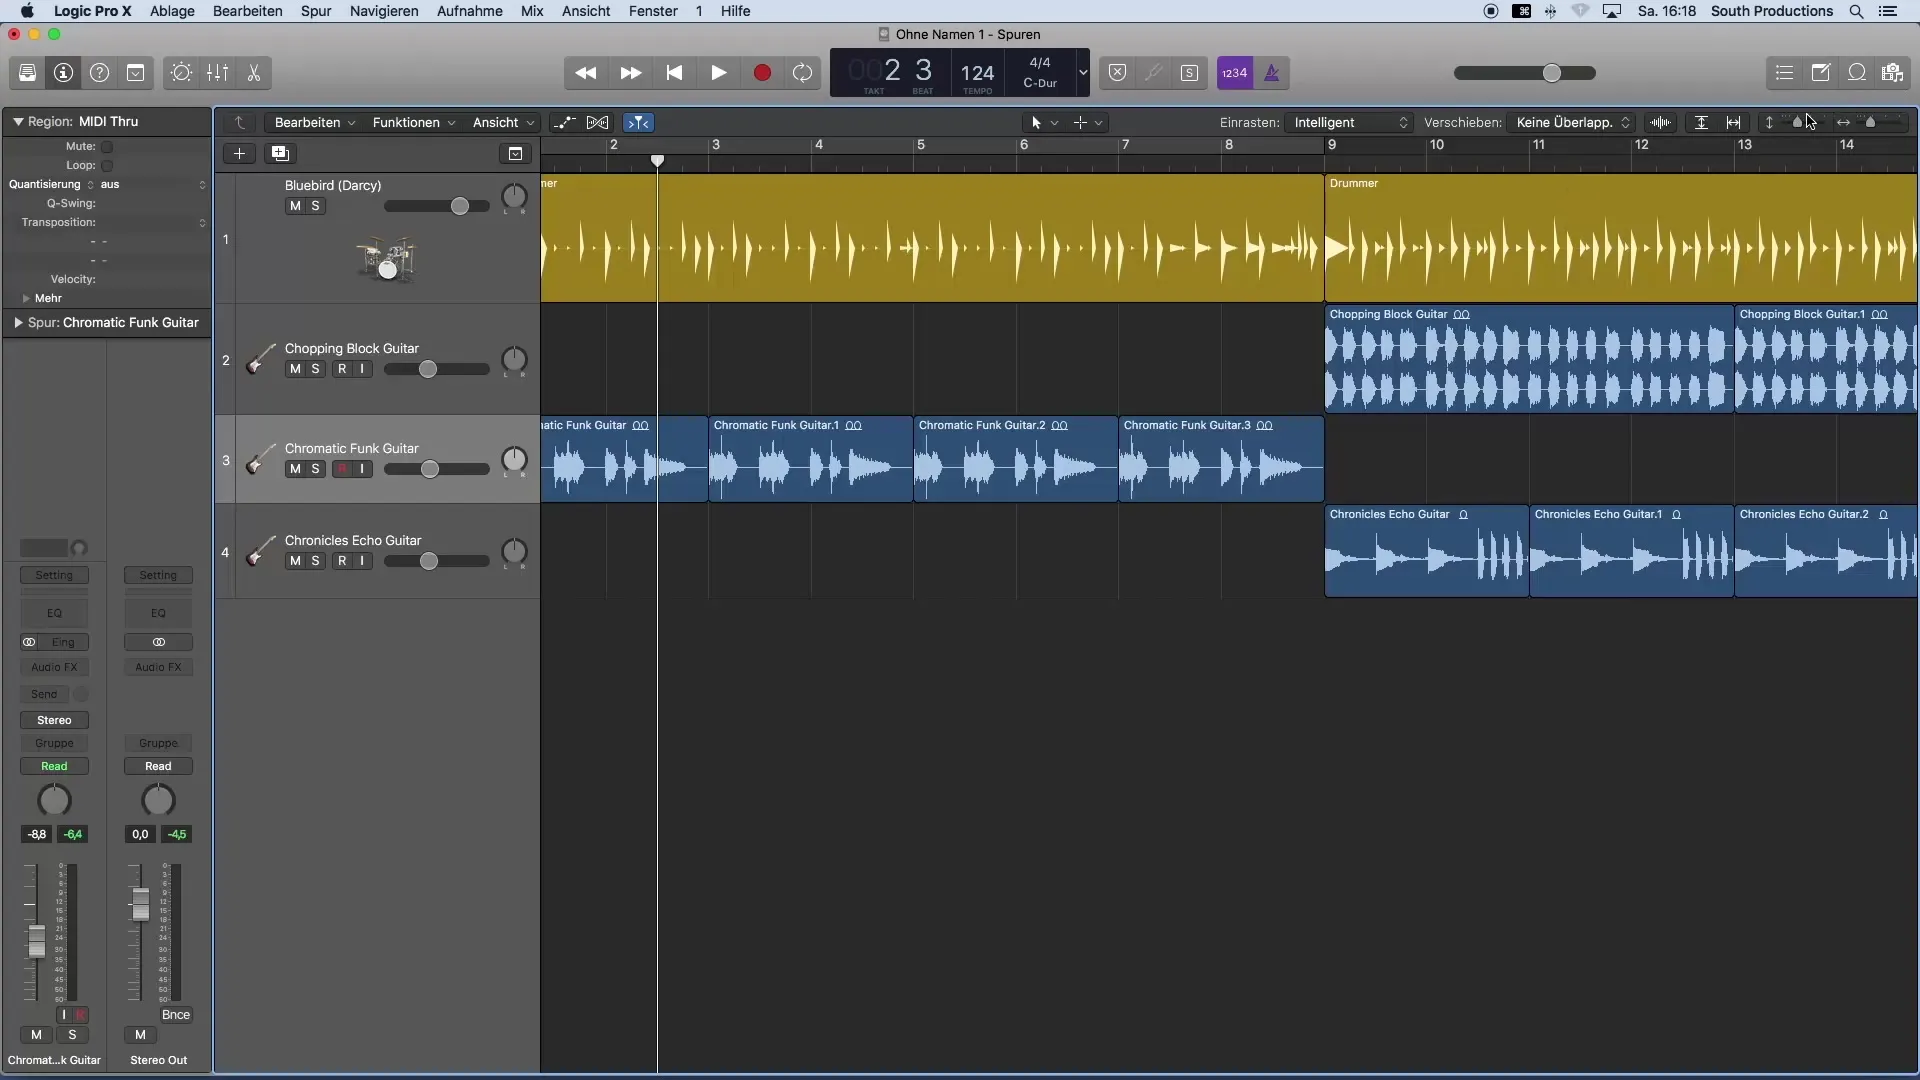Viewport: 1920px width, 1080px height.
Task: Open Einrasten Intelligent snap dropdown
Action: coord(1350,122)
